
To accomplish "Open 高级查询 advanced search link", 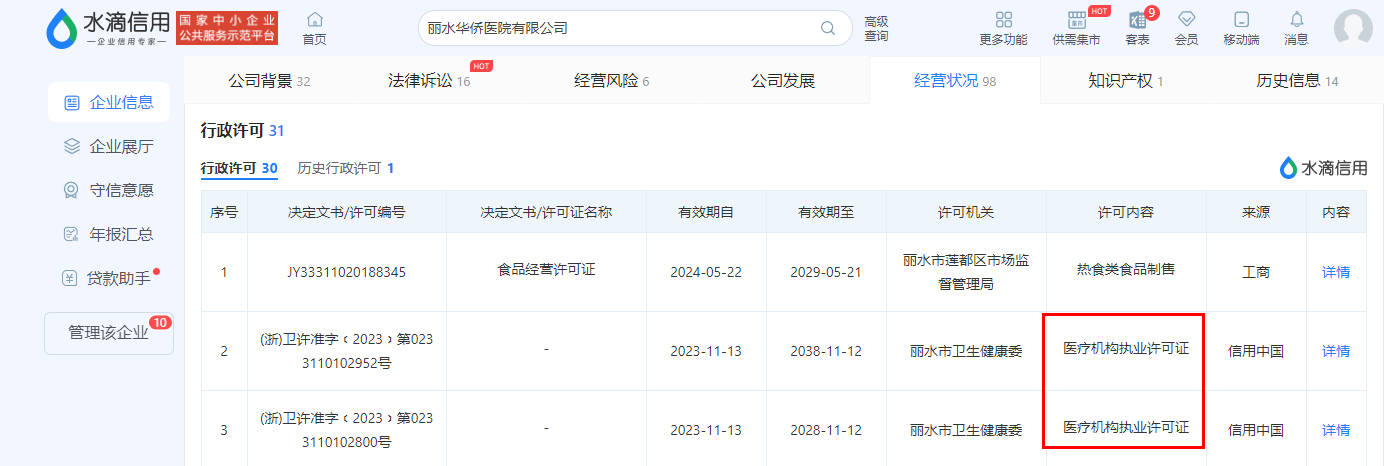I will coord(876,29).
